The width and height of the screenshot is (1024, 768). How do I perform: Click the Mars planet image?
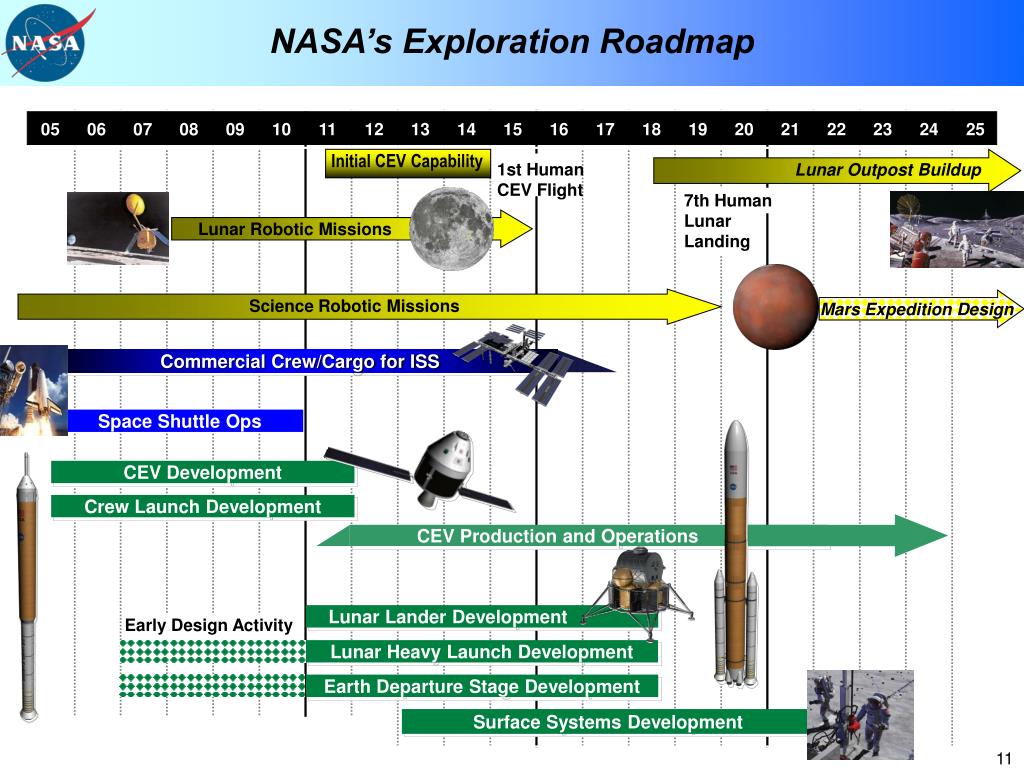click(x=775, y=306)
